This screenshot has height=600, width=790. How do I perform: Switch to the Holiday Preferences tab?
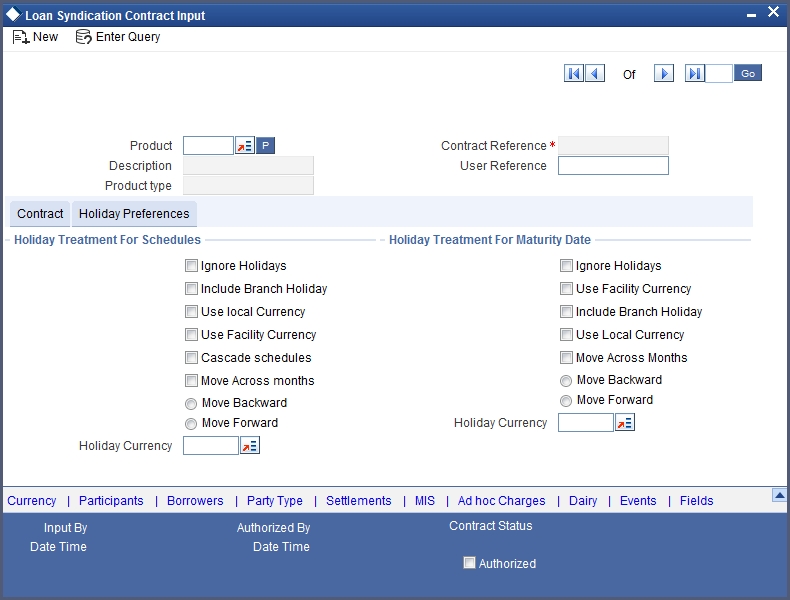pyautogui.click(x=134, y=214)
